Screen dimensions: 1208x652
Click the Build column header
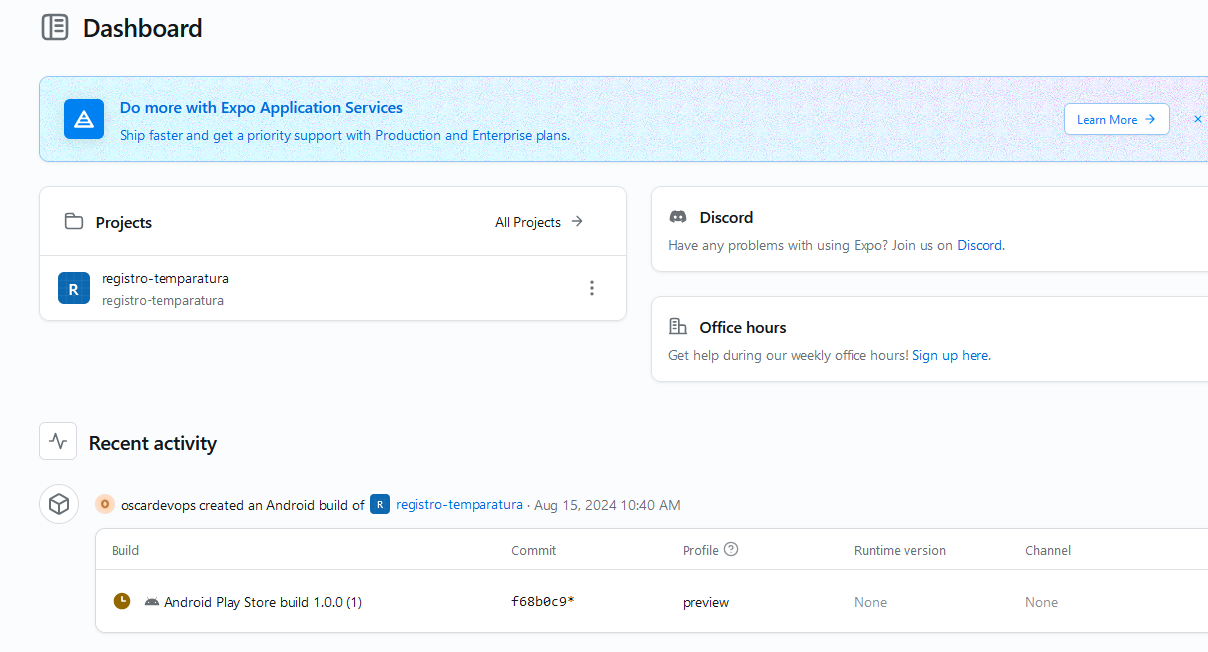pos(125,550)
